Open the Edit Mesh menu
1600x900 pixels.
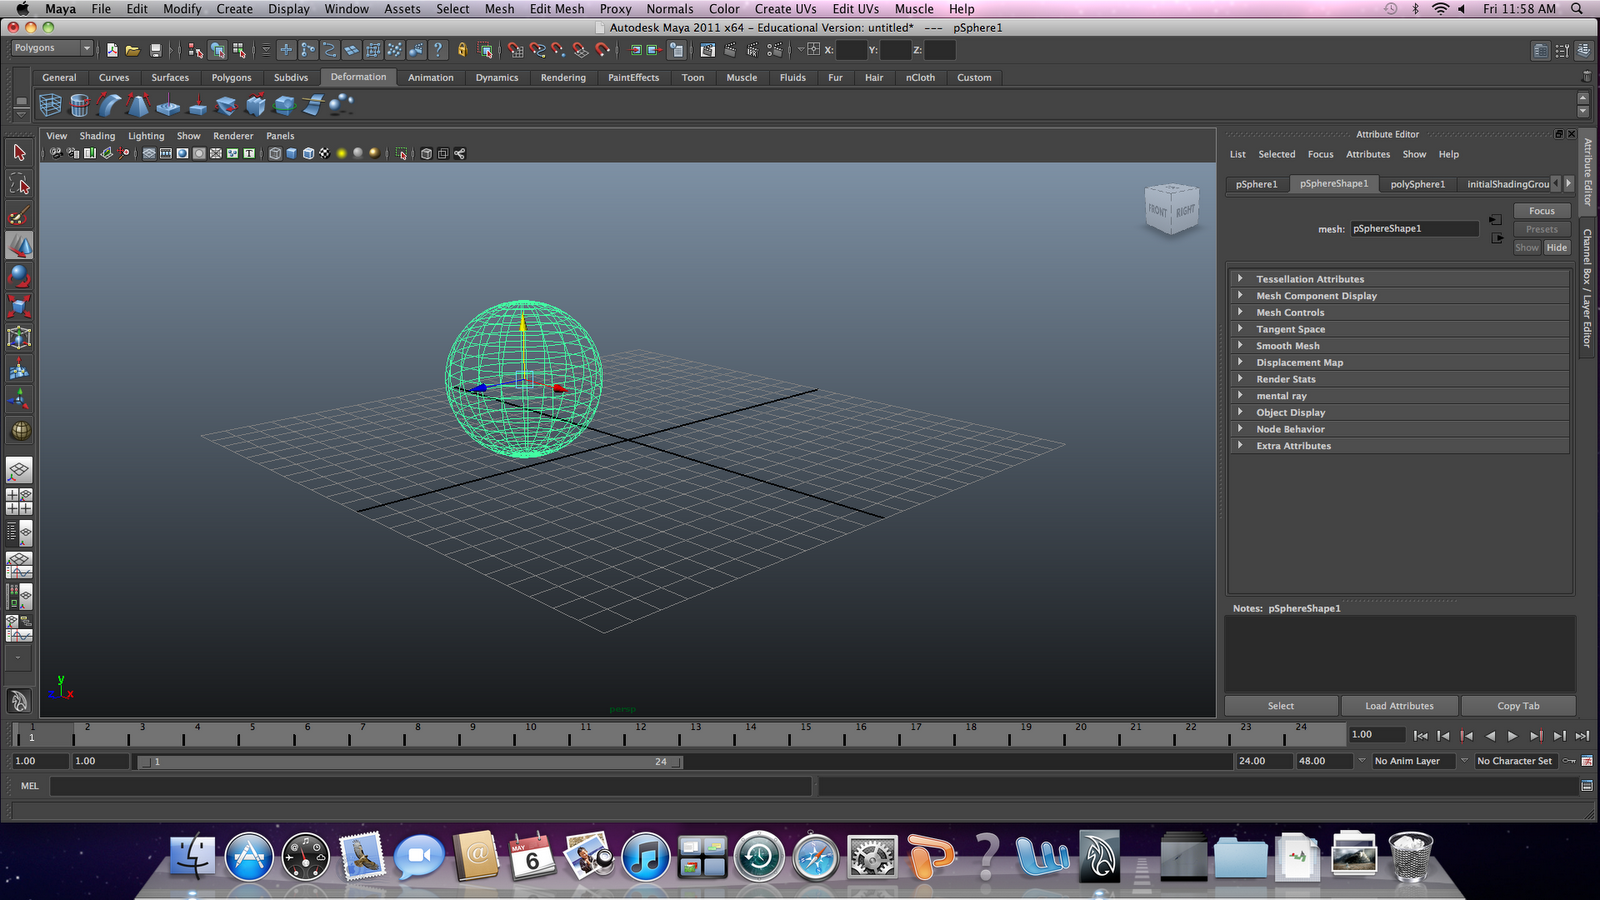(557, 9)
